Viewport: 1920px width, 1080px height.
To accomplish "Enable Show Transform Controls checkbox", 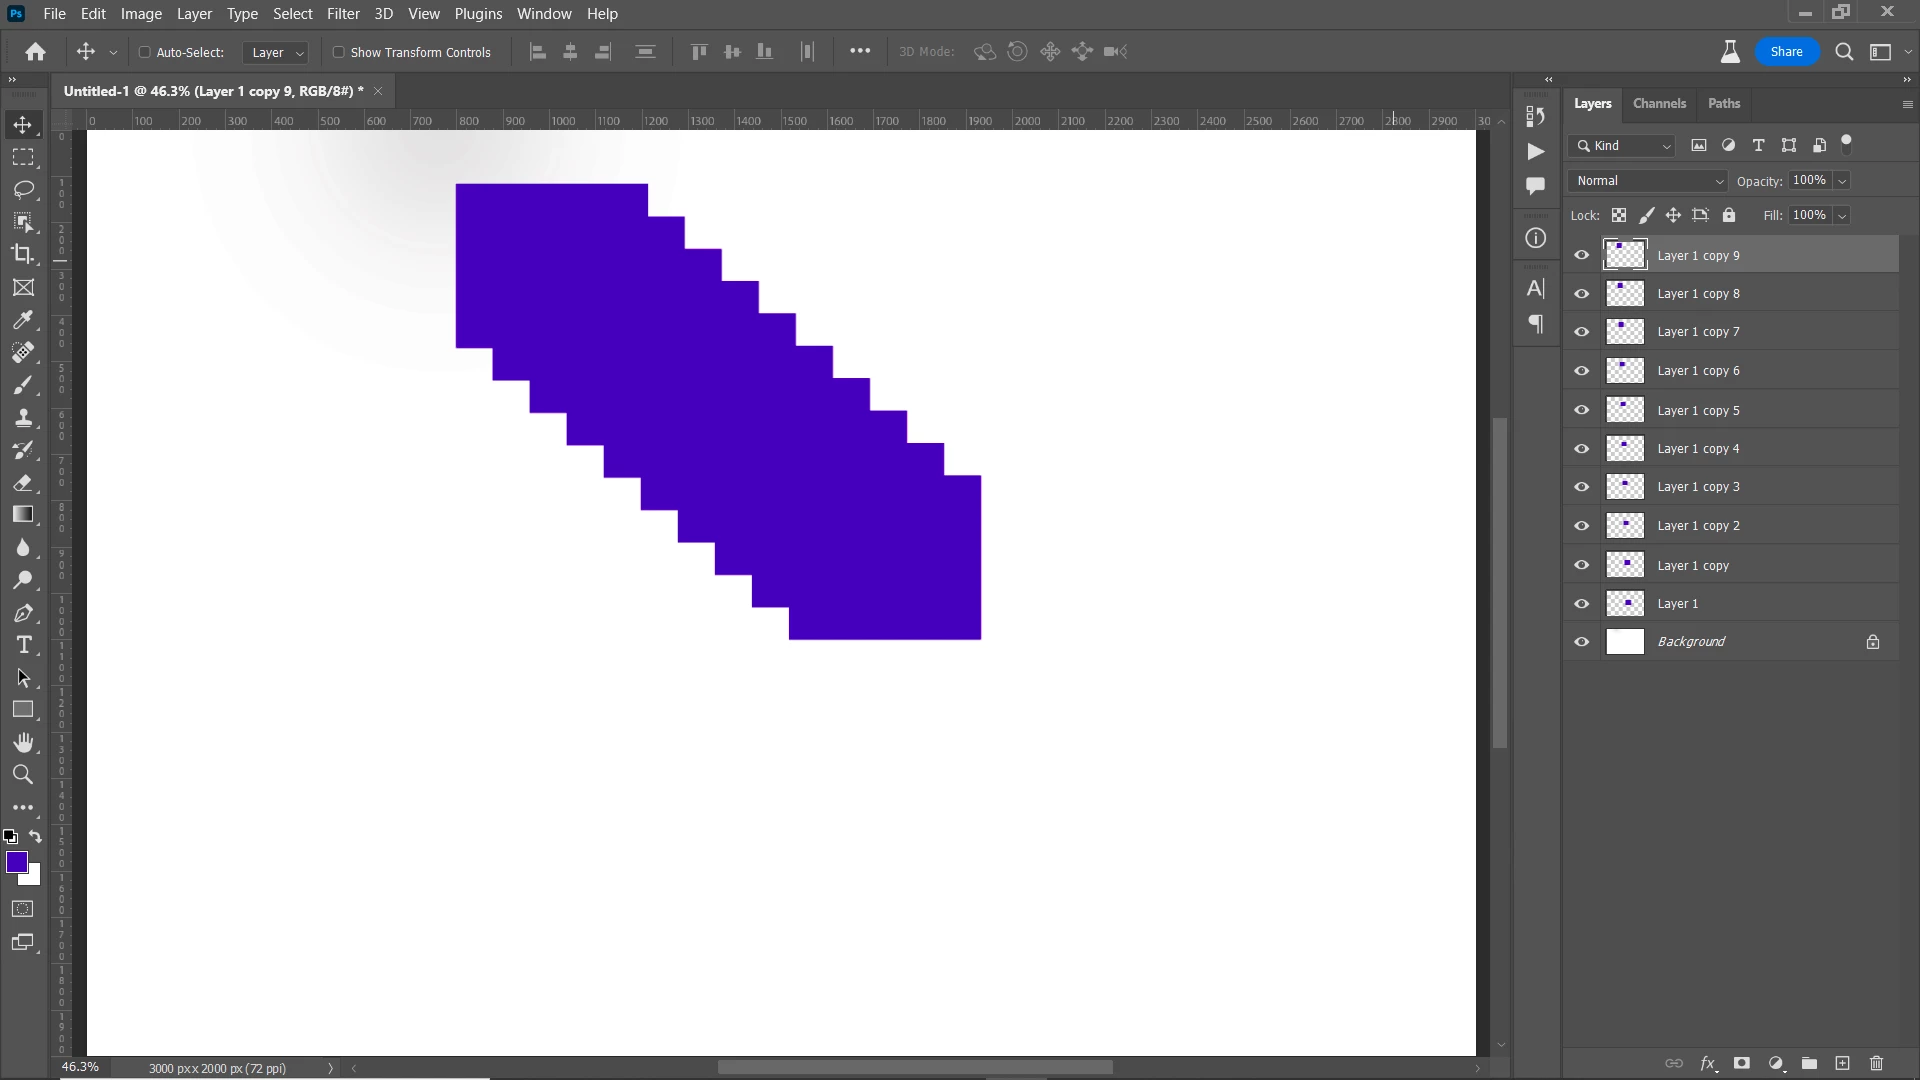I will (338, 52).
